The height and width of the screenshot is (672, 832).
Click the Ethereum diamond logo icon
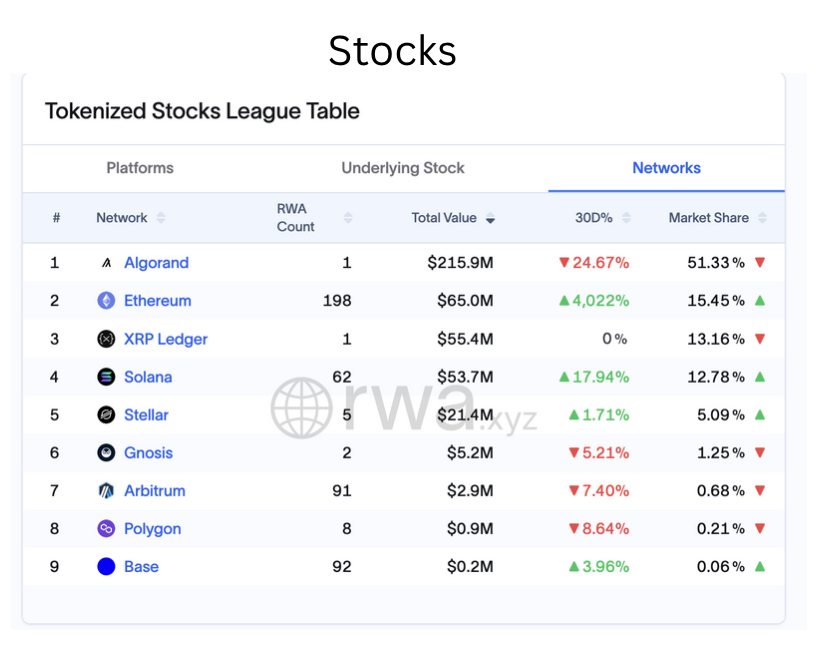click(106, 301)
